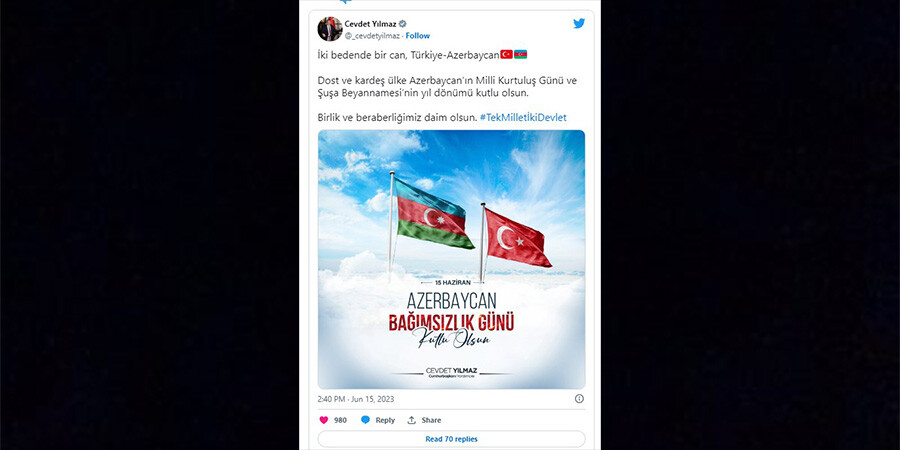900x450 pixels.
Task: Click the tweet text about Milli Kurtuluş Günü
Action: (447, 86)
